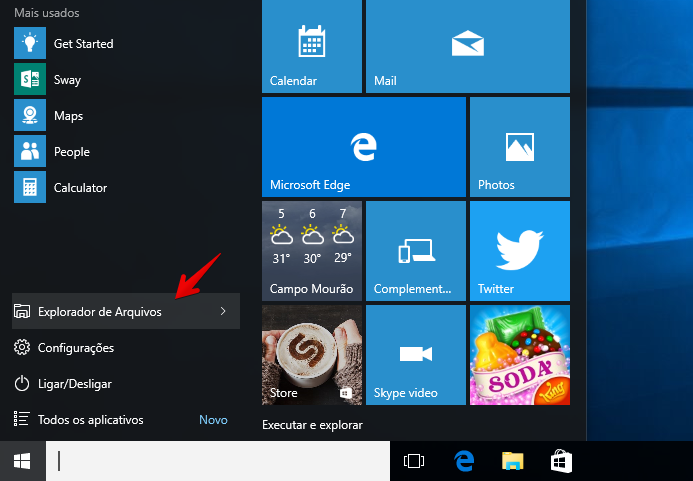693x481 pixels.
Task: Launch the Candy Crush Soda tile
Action: [520, 355]
